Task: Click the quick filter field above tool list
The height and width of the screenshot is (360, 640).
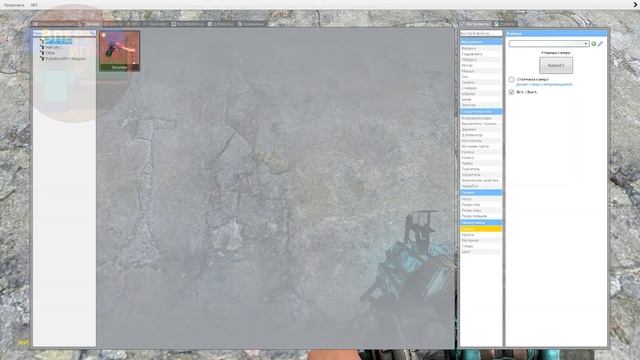Action: [x=481, y=33]
